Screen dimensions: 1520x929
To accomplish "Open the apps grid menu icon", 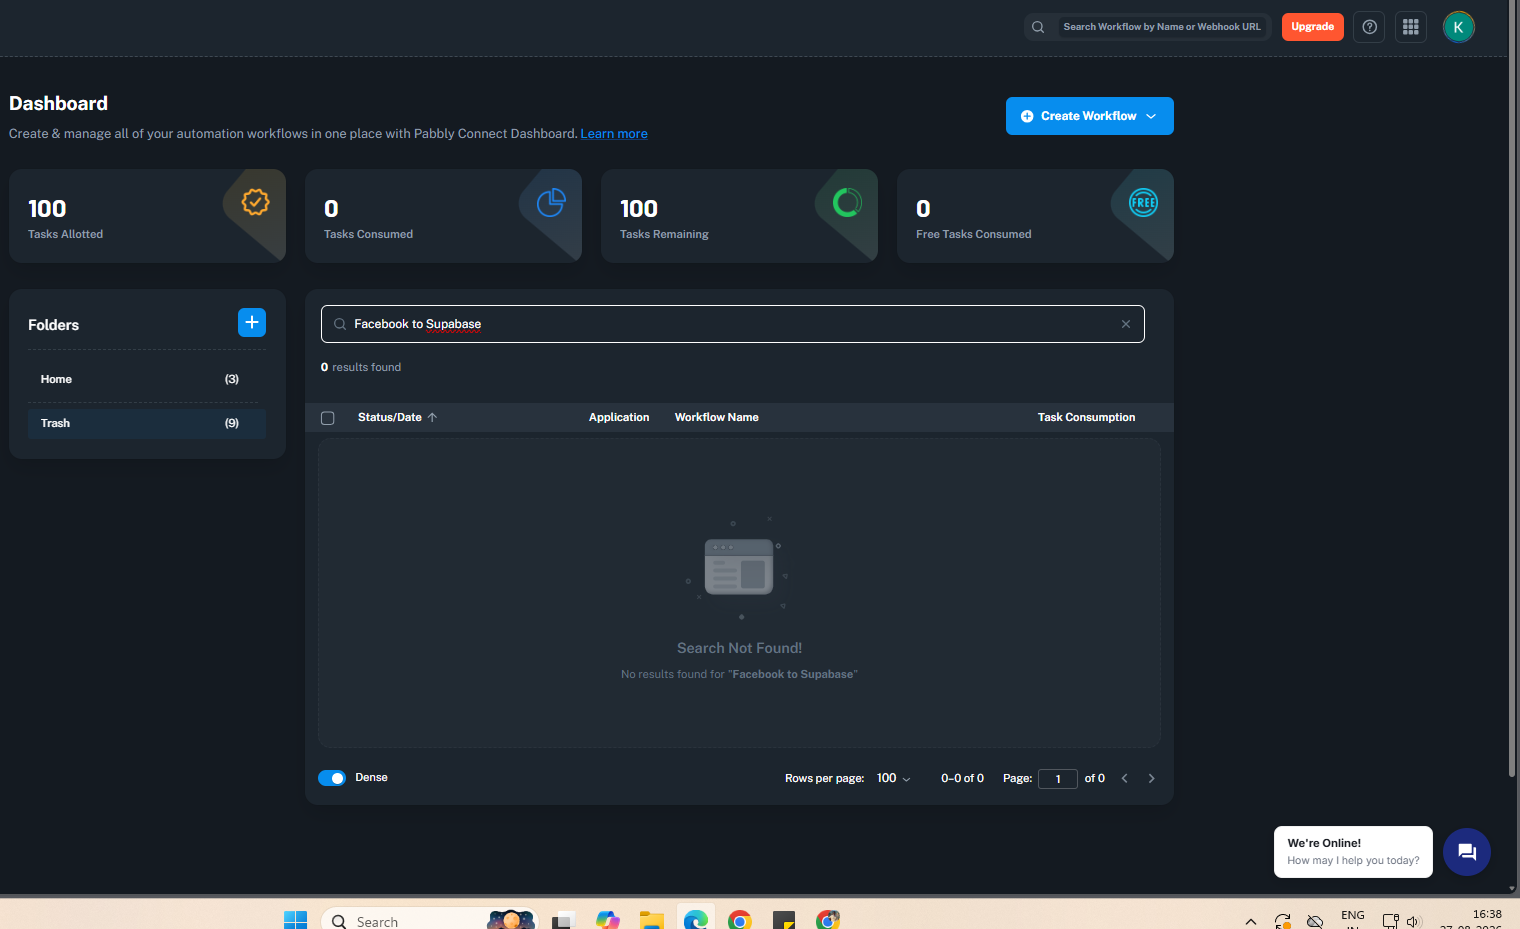I will [1411, 27].
